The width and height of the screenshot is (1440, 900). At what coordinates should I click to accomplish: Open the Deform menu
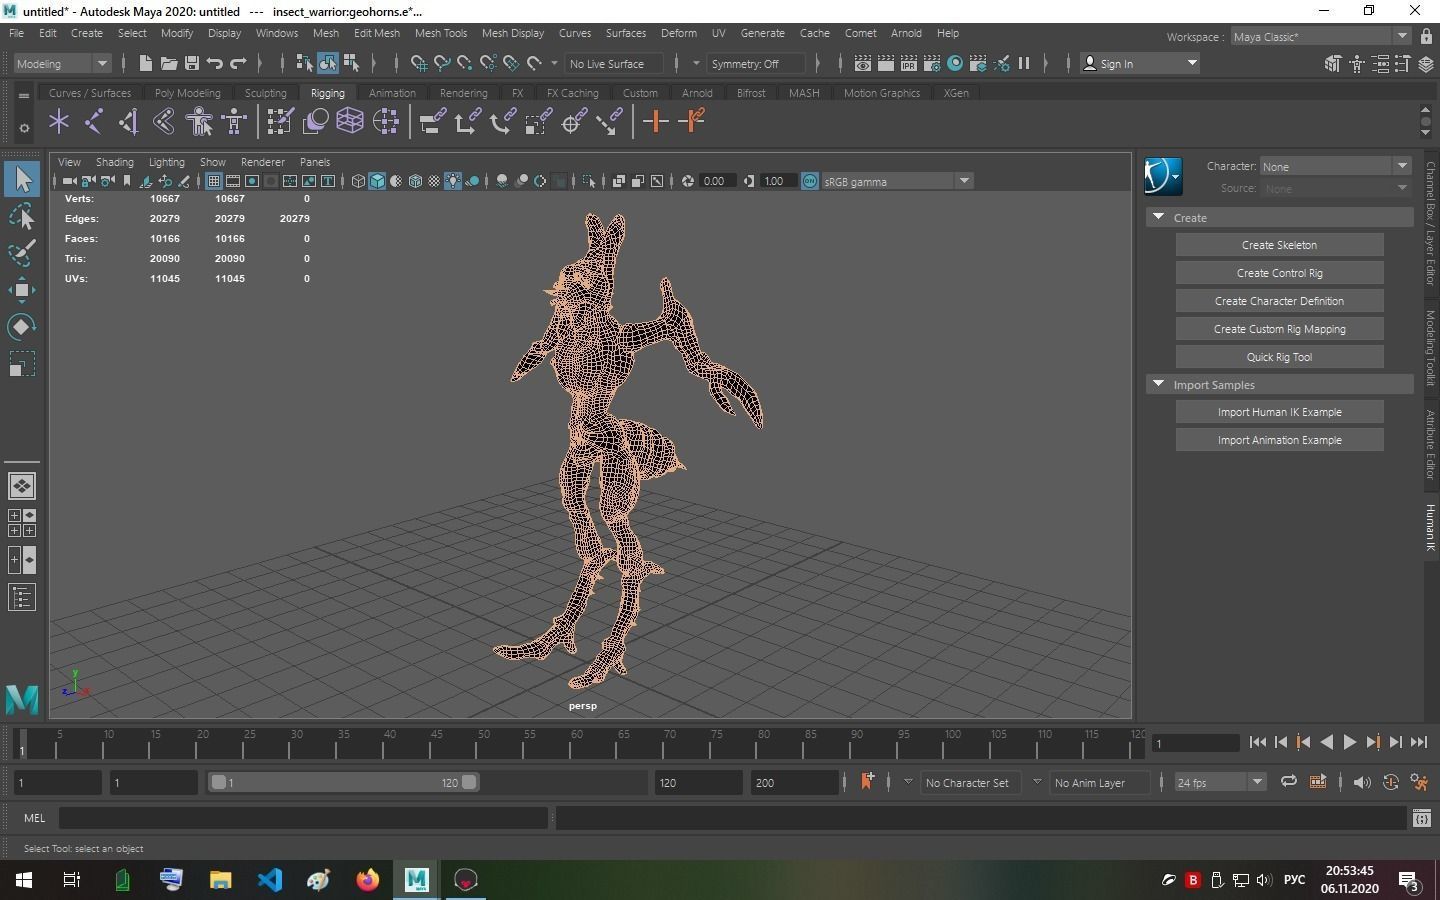678,33
